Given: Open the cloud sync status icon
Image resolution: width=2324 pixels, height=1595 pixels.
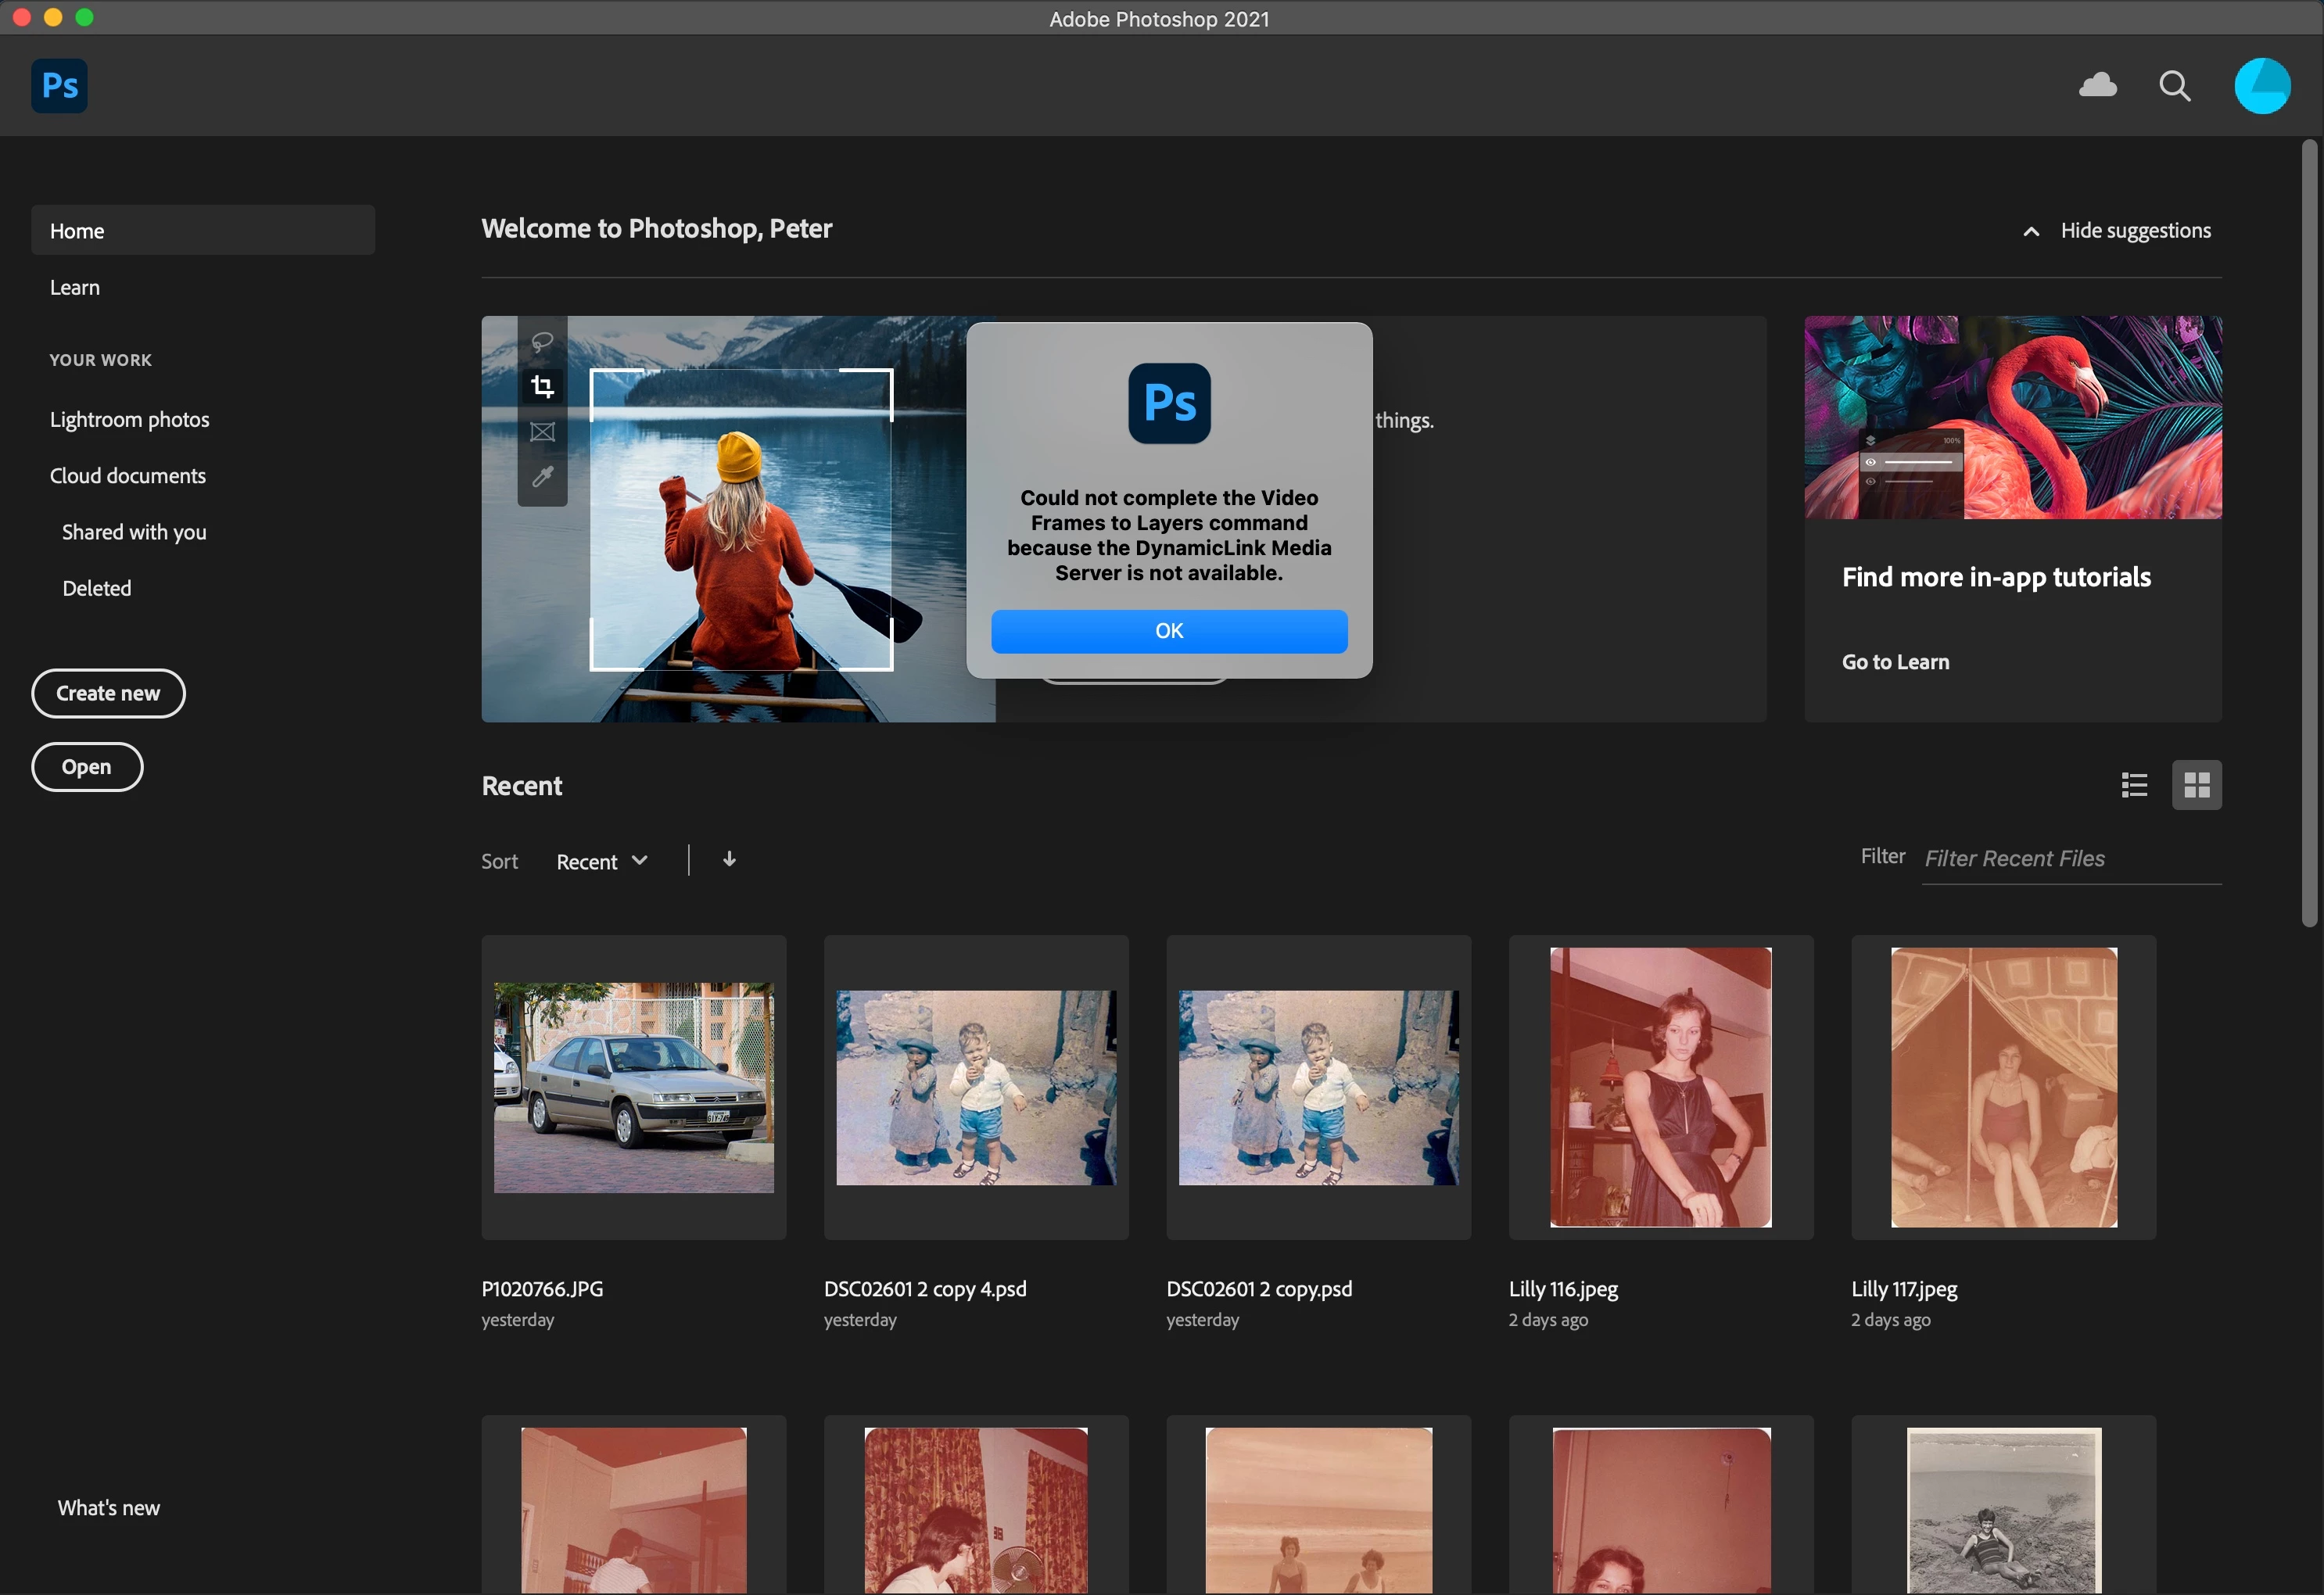Looking at the screenshot, I should (x=2097, y=86).
